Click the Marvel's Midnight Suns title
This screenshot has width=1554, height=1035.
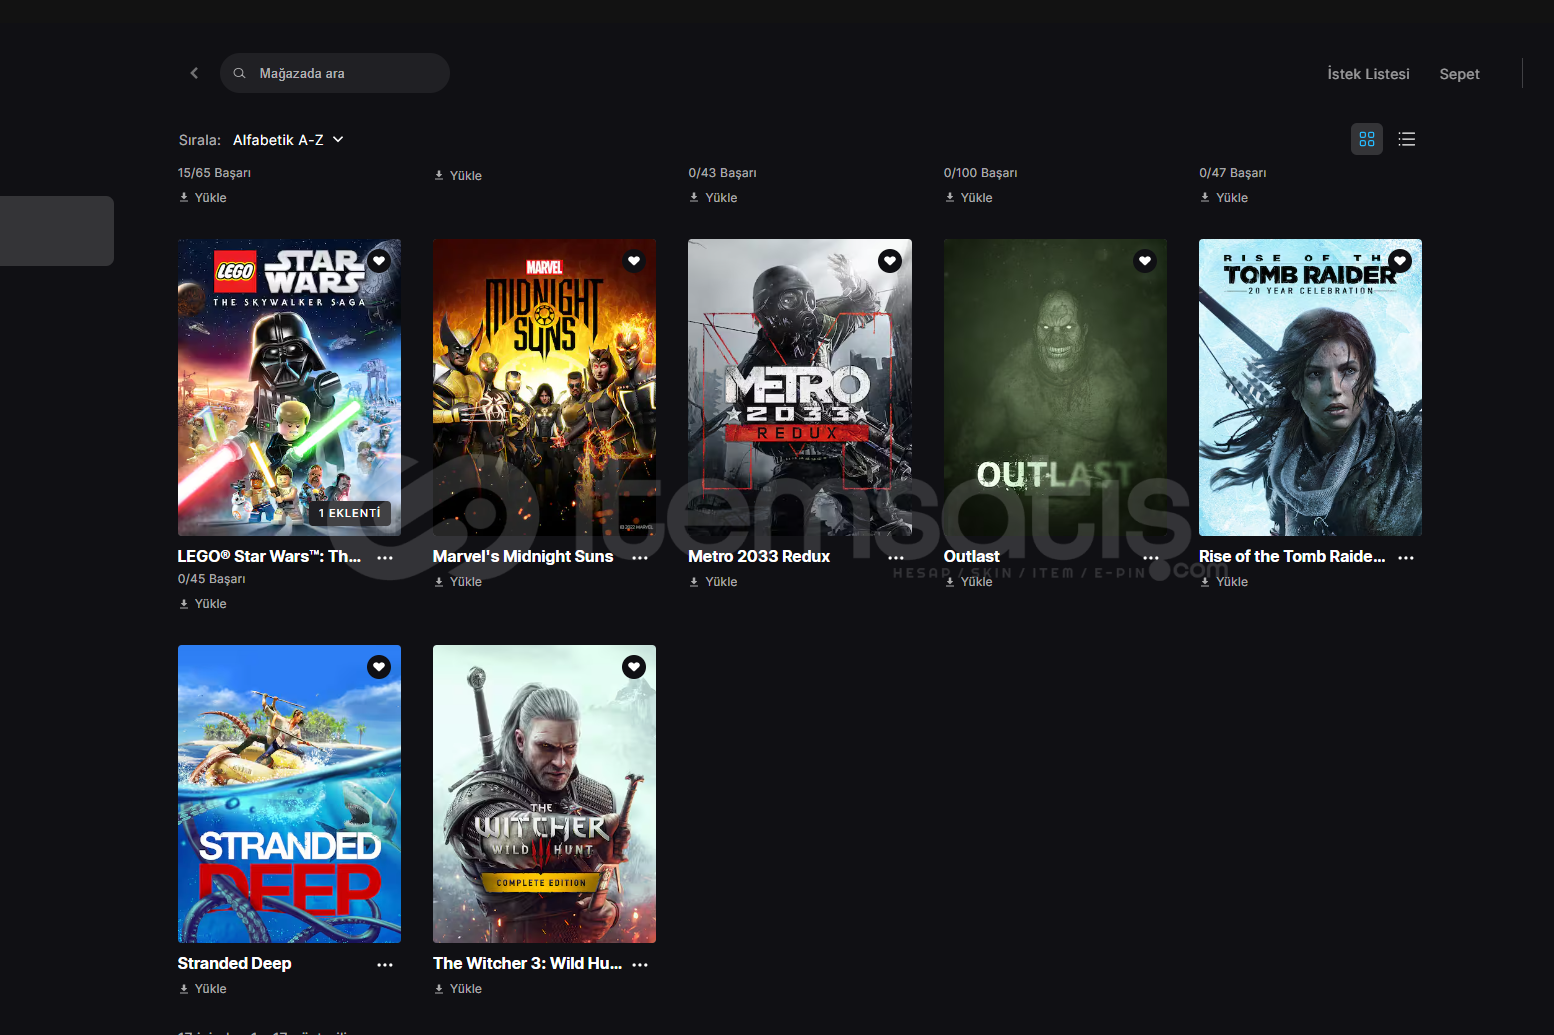pos(523,556)
